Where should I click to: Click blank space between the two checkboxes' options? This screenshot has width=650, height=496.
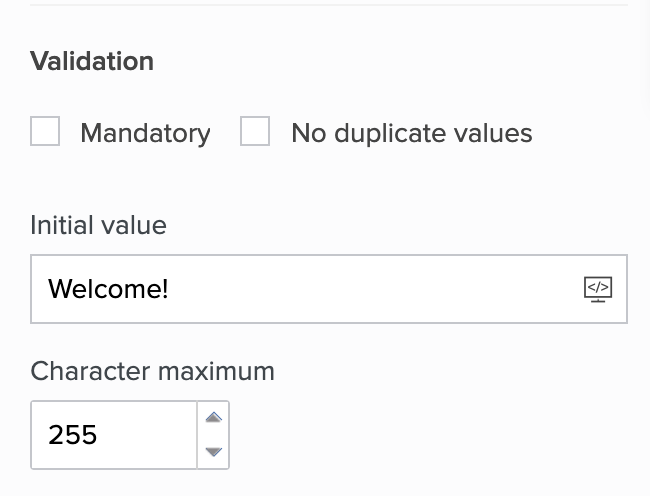pyautogui.click(x=226, y=133)
